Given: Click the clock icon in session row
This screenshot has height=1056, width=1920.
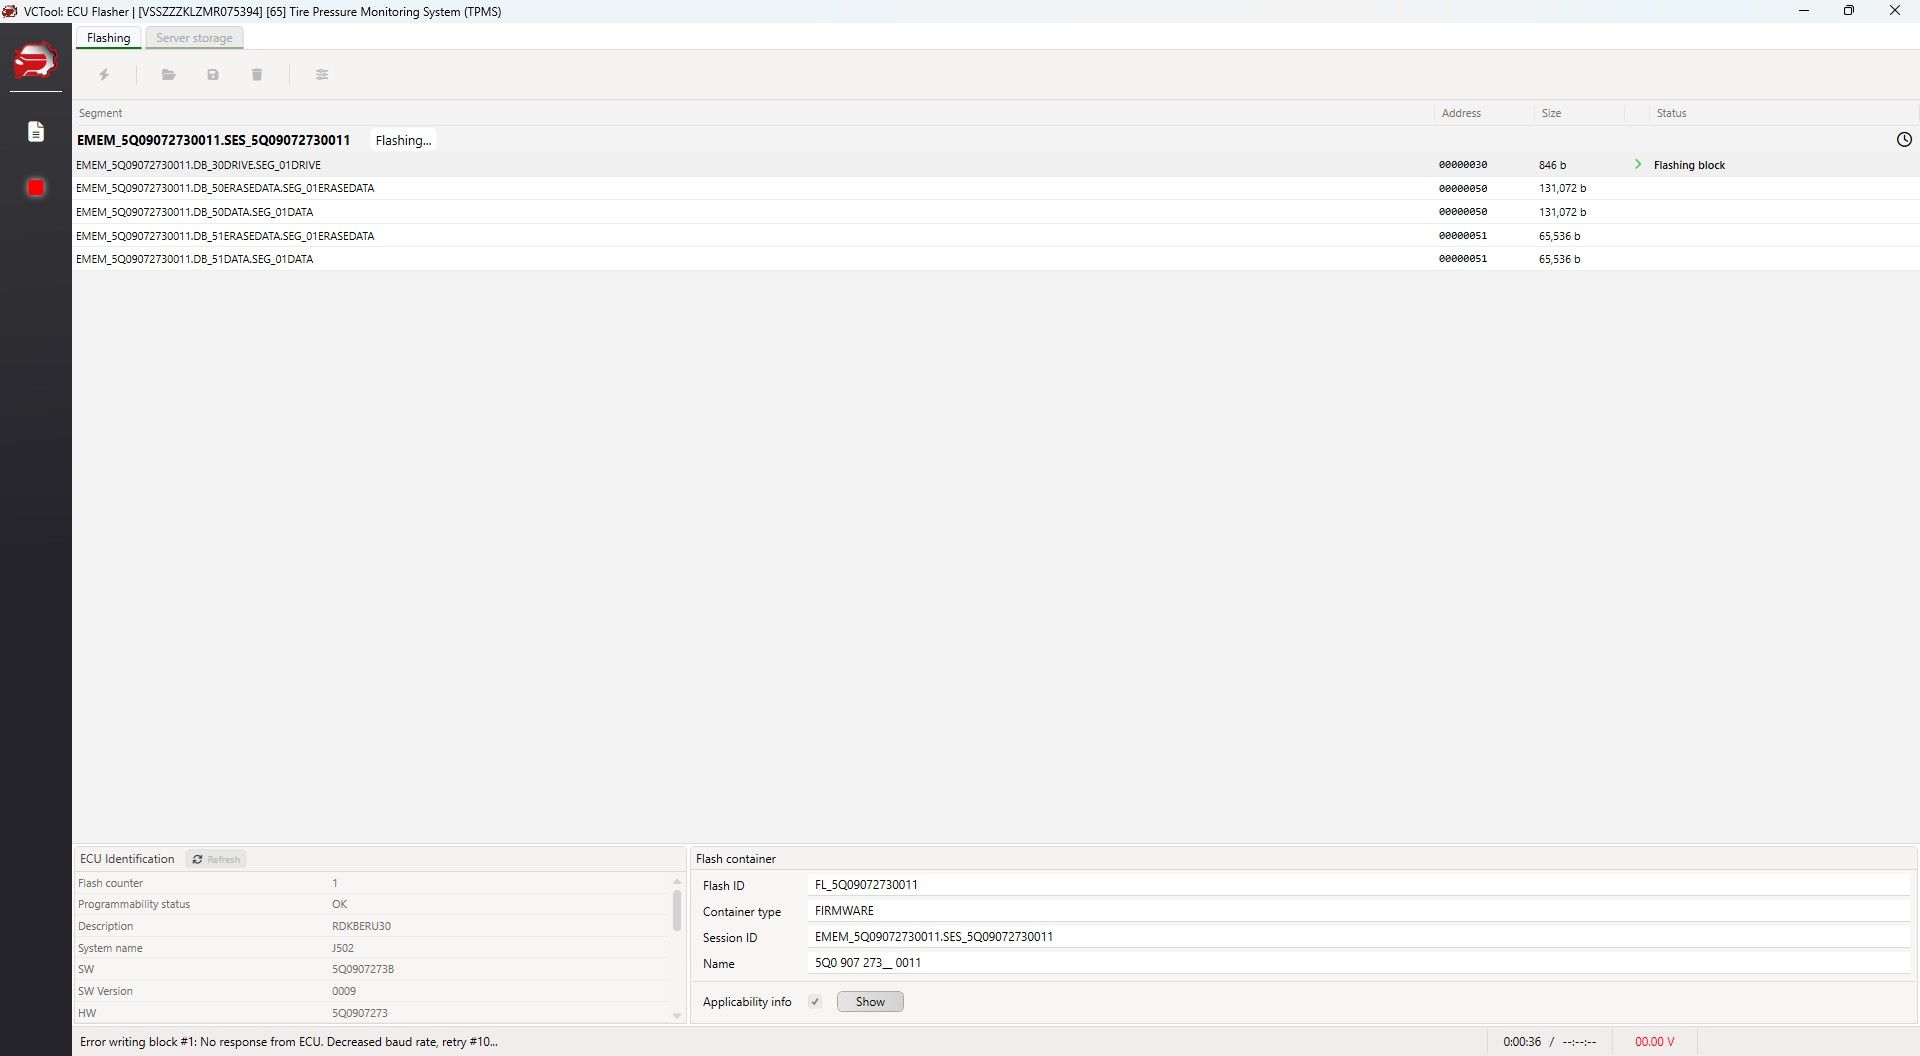Looking at the screenshot, I should coord(1904,140).
